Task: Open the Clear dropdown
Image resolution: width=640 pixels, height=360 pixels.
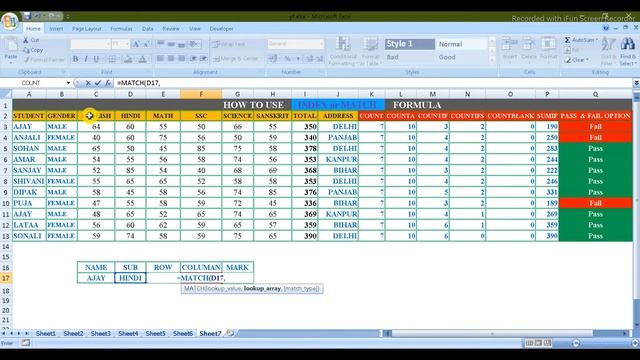Action: (577, 60)
